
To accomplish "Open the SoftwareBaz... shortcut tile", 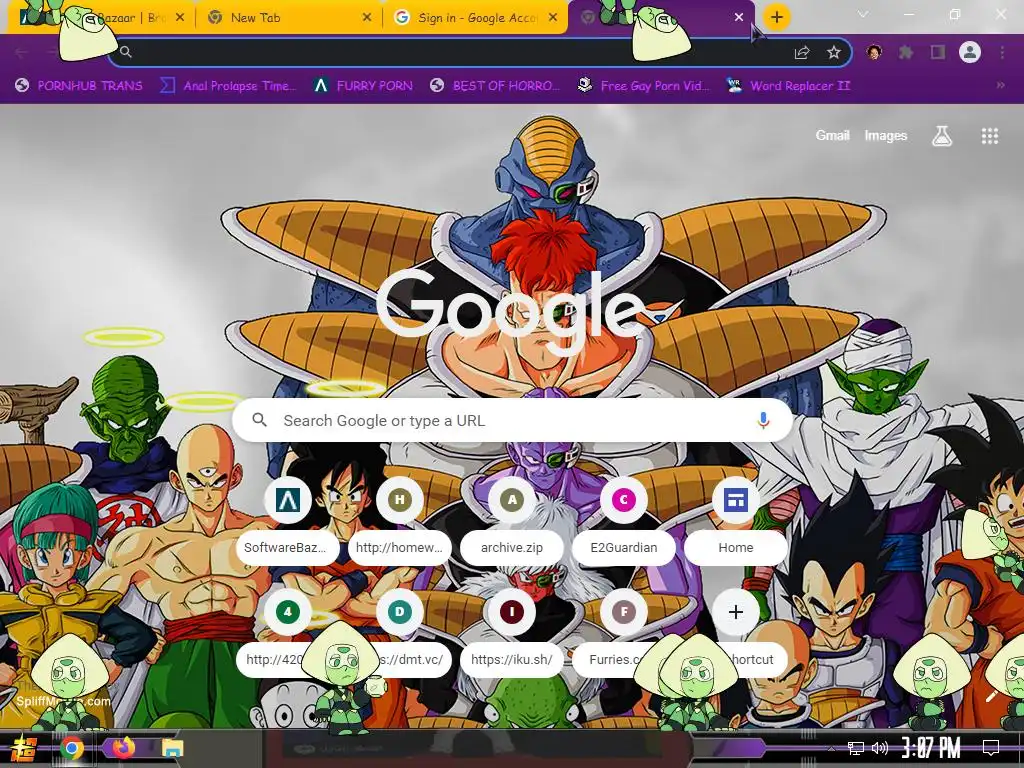I will [287, 522].
